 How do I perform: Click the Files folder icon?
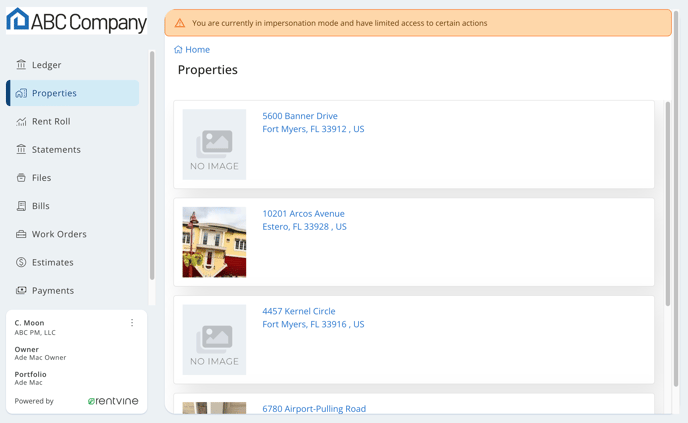(21, 177)
